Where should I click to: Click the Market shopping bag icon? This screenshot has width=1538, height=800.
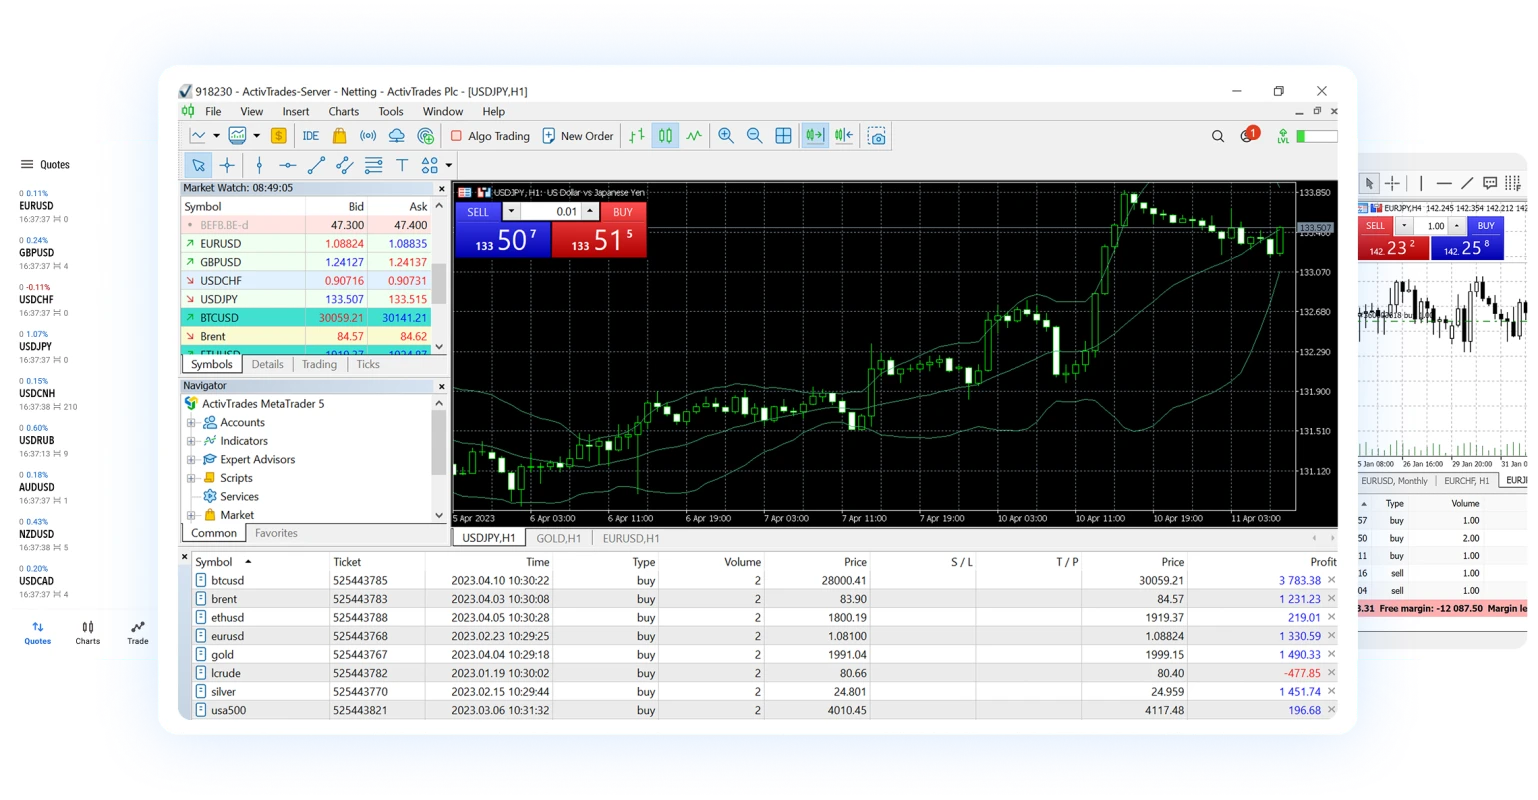pyautogui.click(x=339, y=136)
